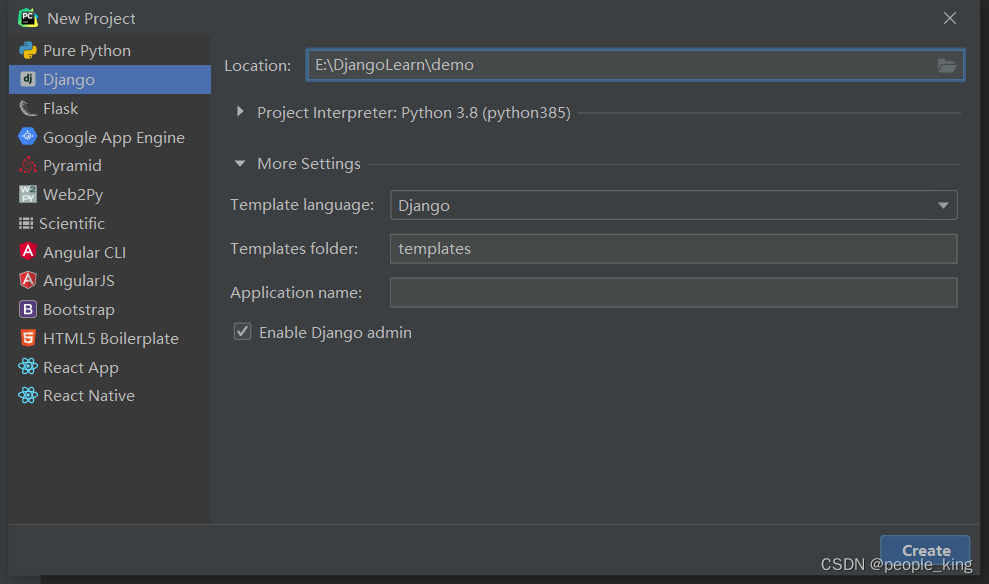Pick the Google App Engine icon
The image size is (989, 584).
point(28,137)
